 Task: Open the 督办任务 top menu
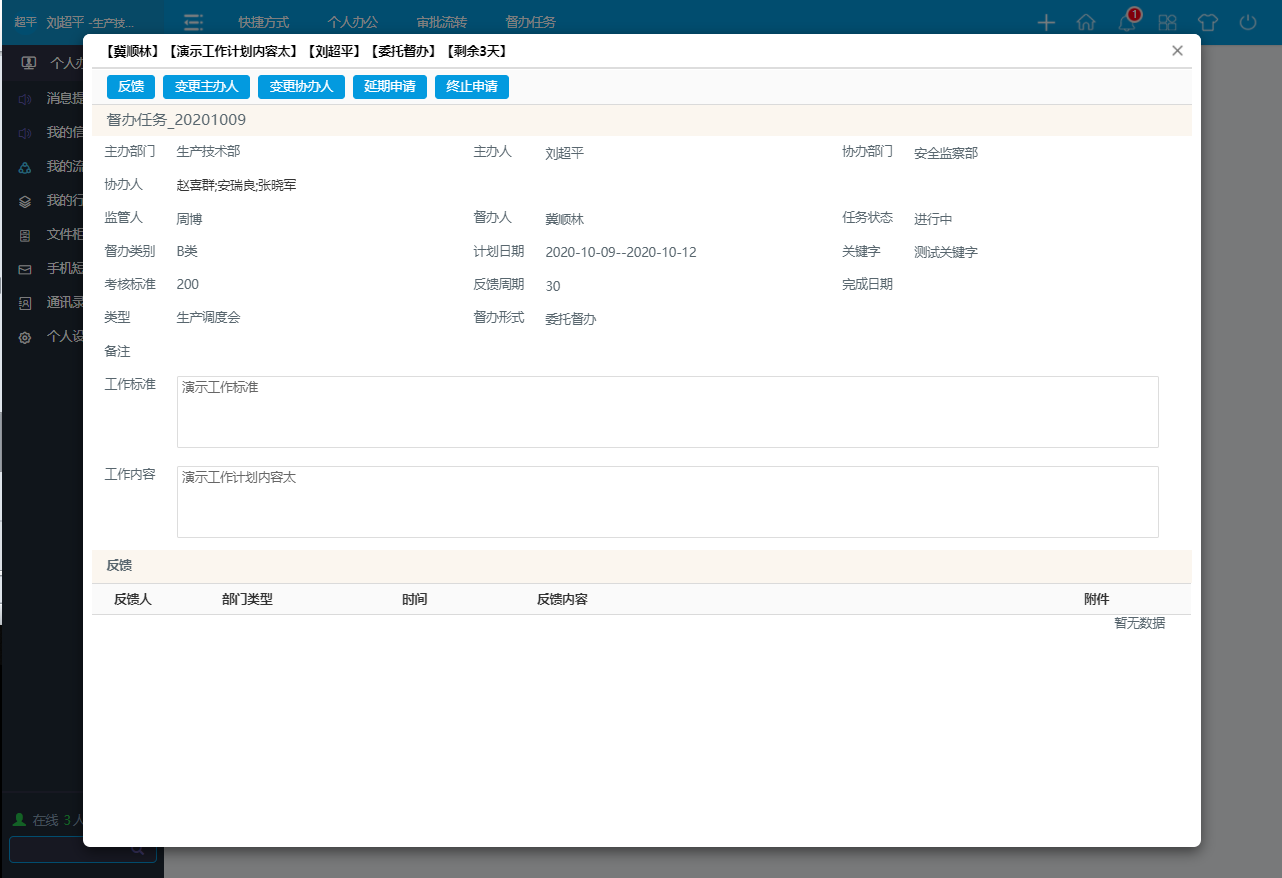click(531, 22)
